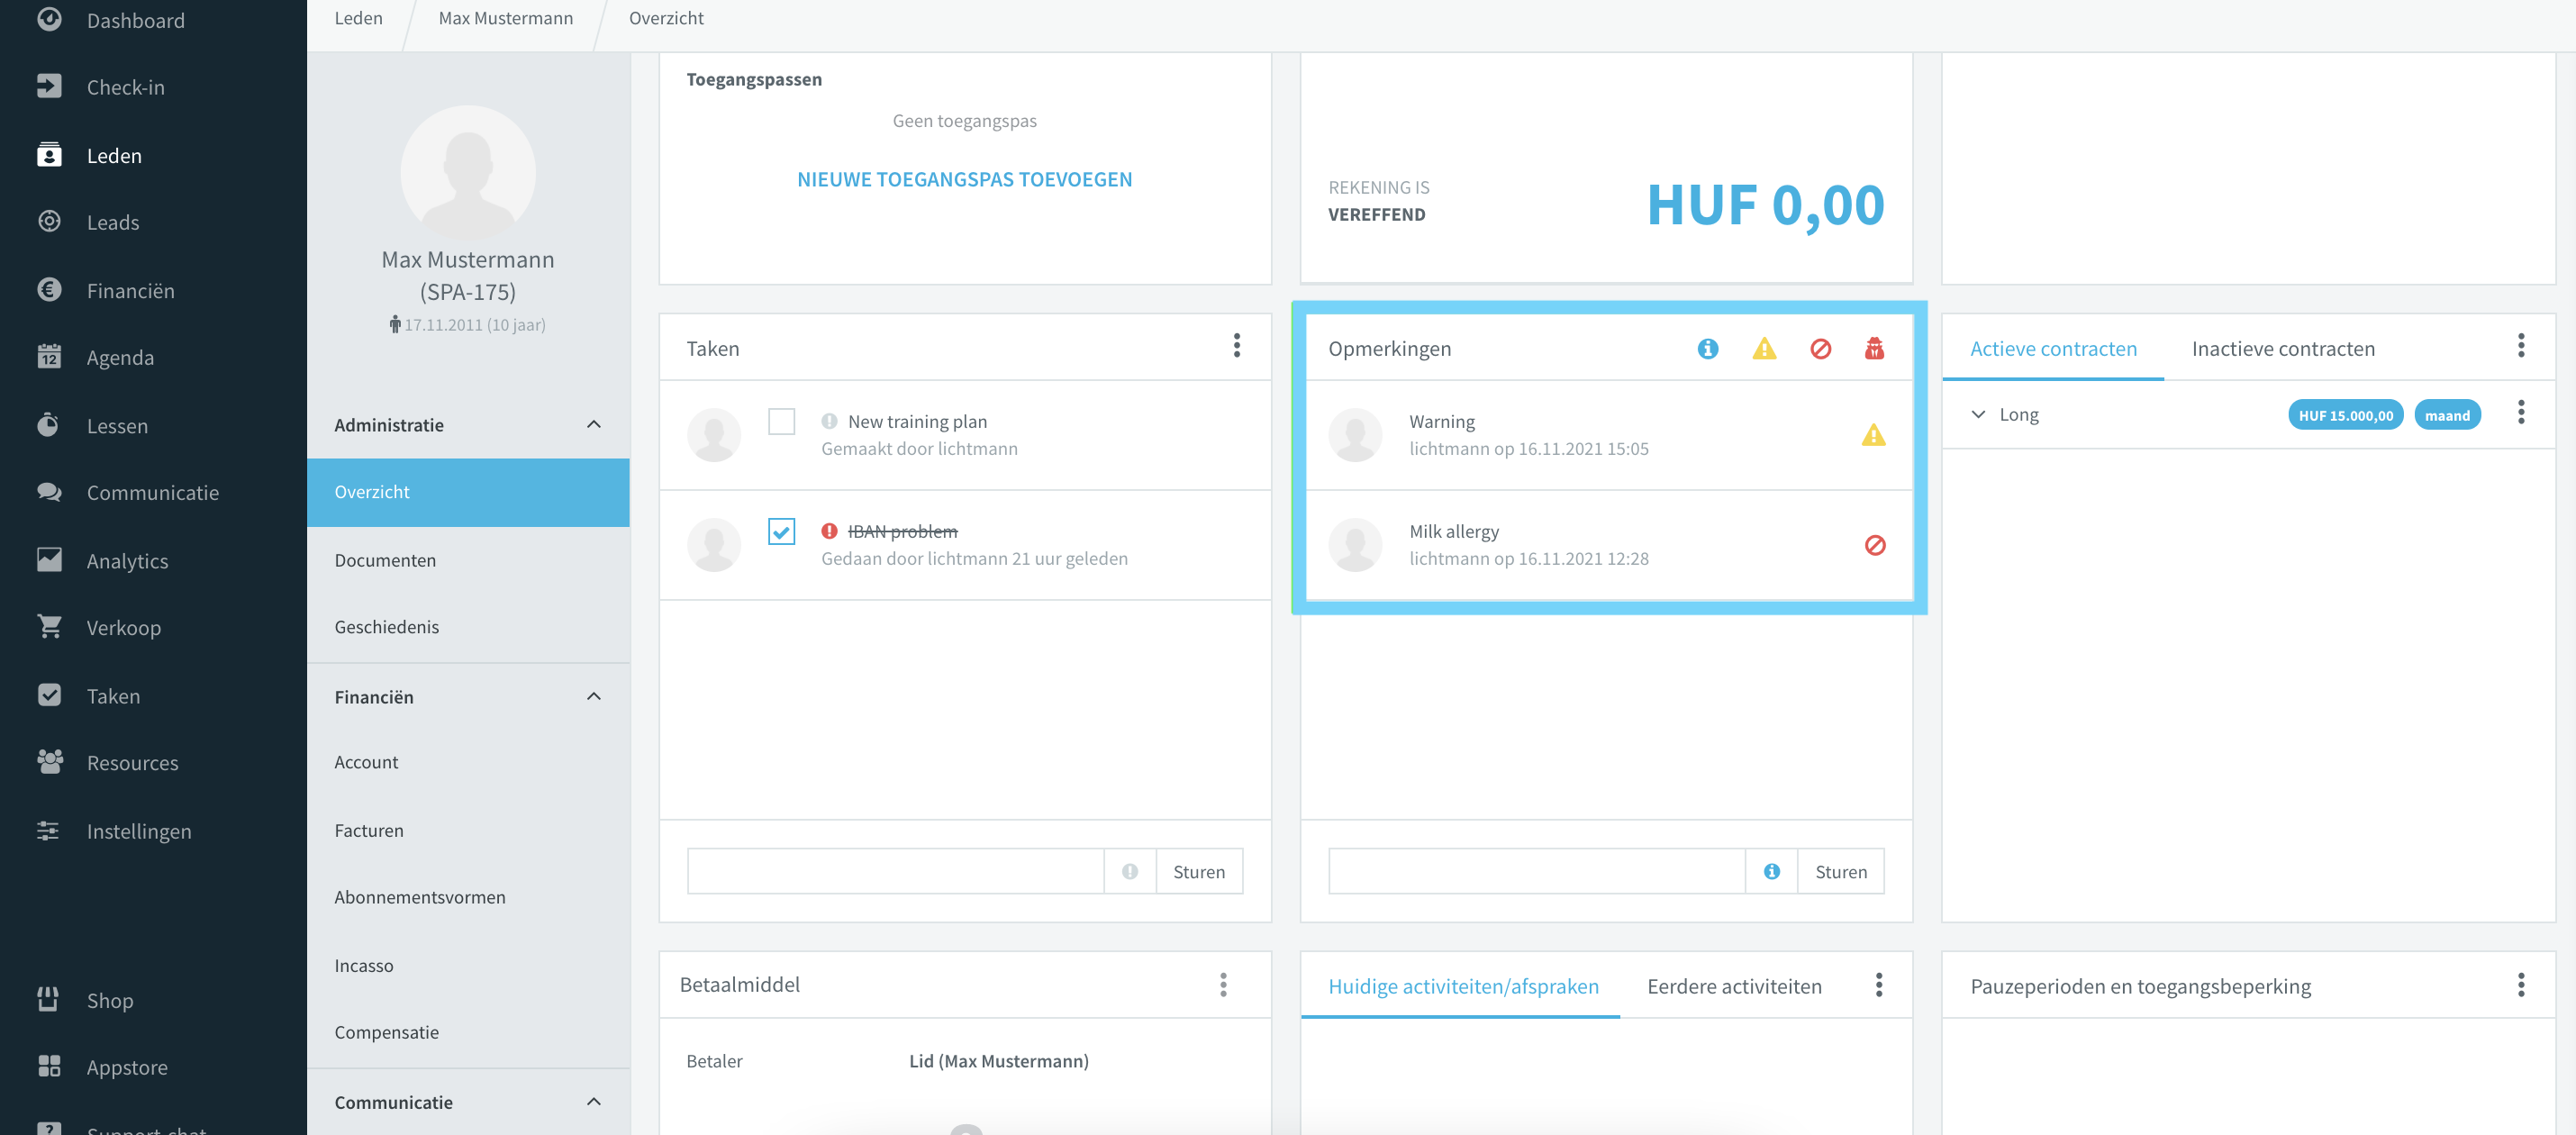Open Analytics in the left navigation
The height and width of the screenshot is (1135, 2576).
click(x=127, y=560)
